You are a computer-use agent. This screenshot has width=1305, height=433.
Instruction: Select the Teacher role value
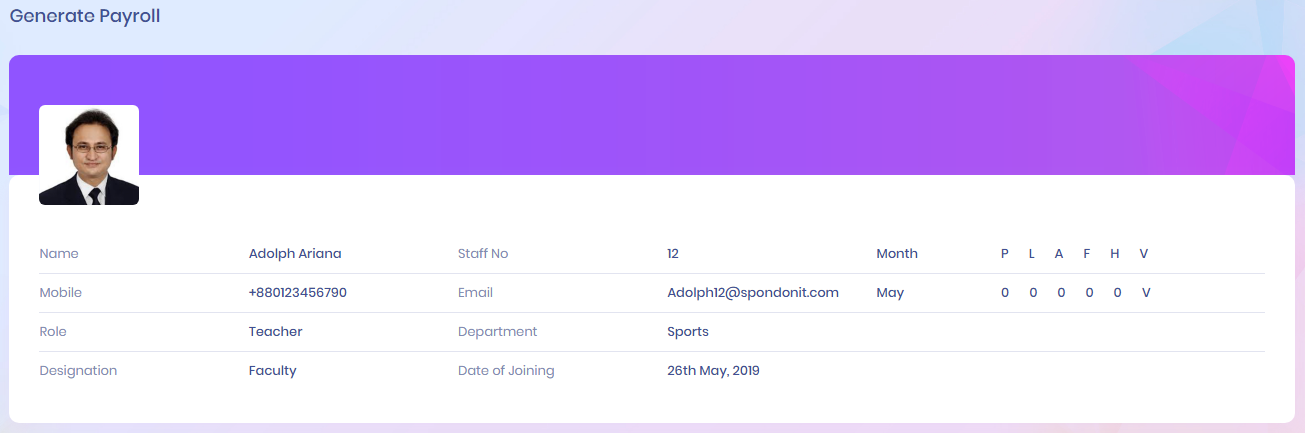276,332
